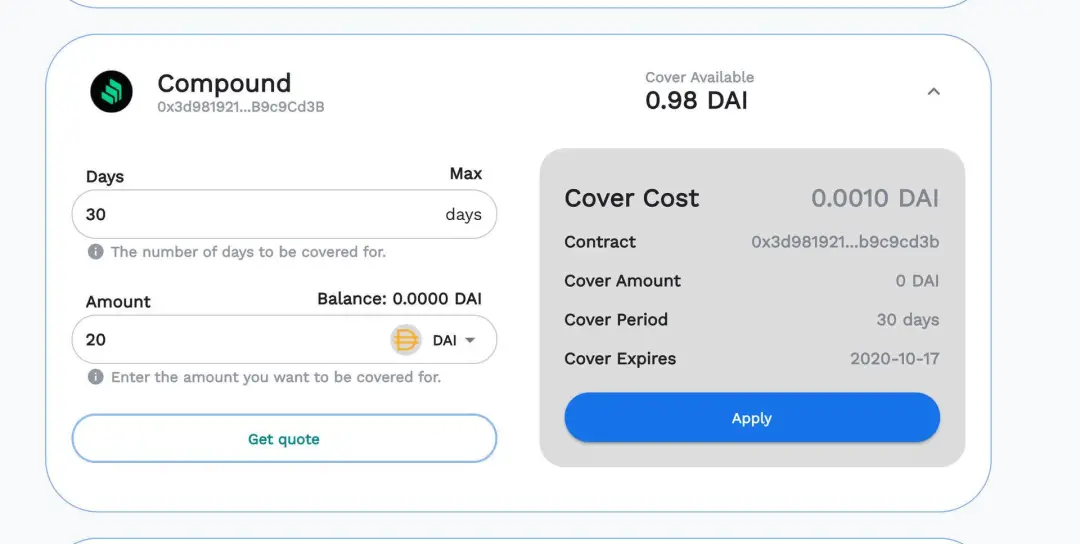Click the Max days link
The image size is (1080, 544).
pos(466,174)
